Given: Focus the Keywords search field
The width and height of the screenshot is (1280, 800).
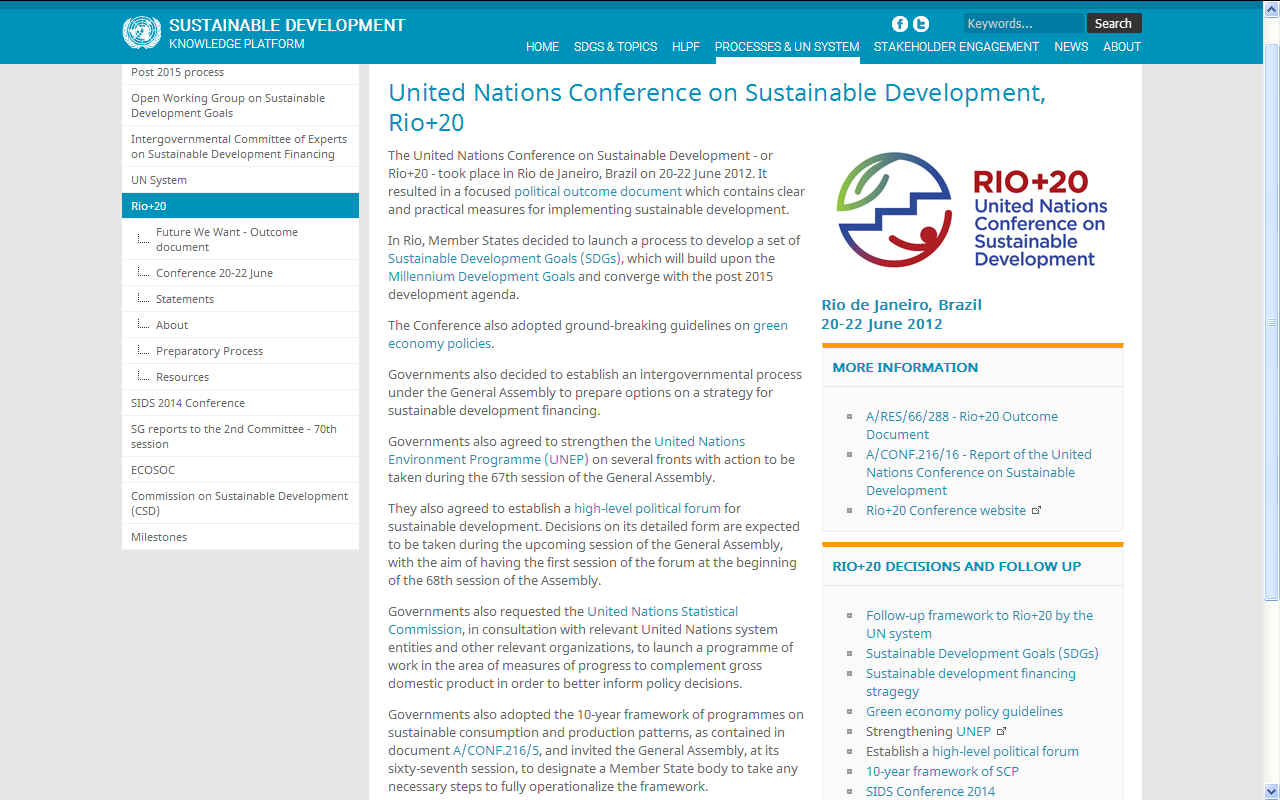Looking at the screenshot, I should pos(1023,23).
